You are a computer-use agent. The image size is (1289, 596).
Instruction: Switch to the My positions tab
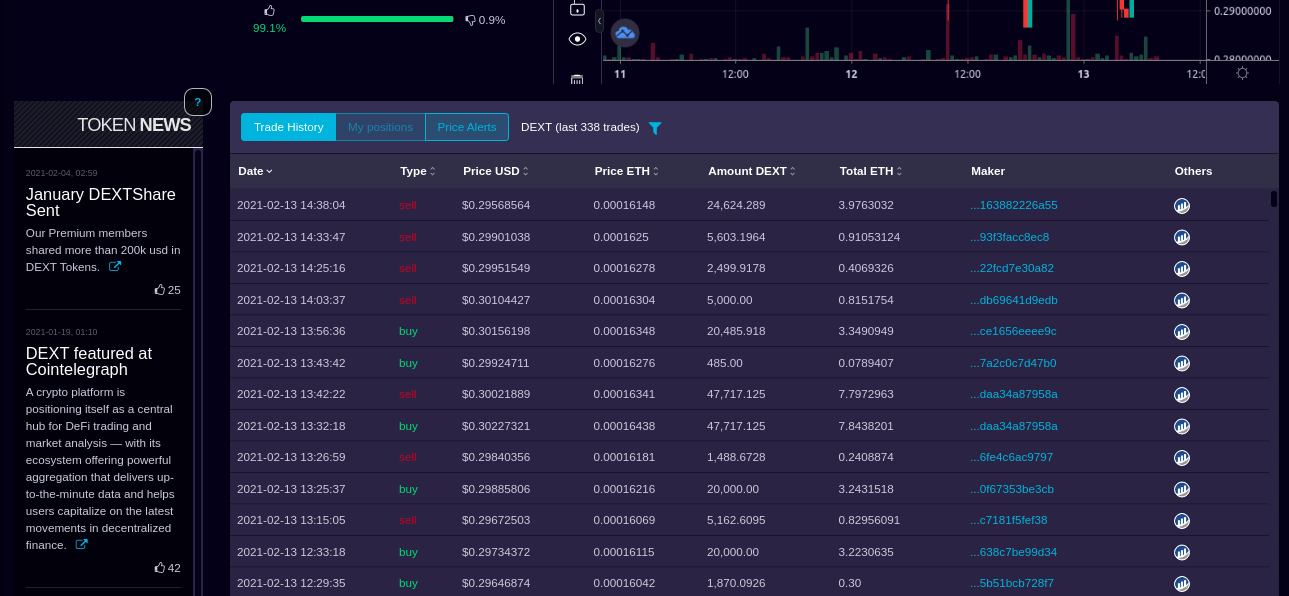click(x=380, y=127)
